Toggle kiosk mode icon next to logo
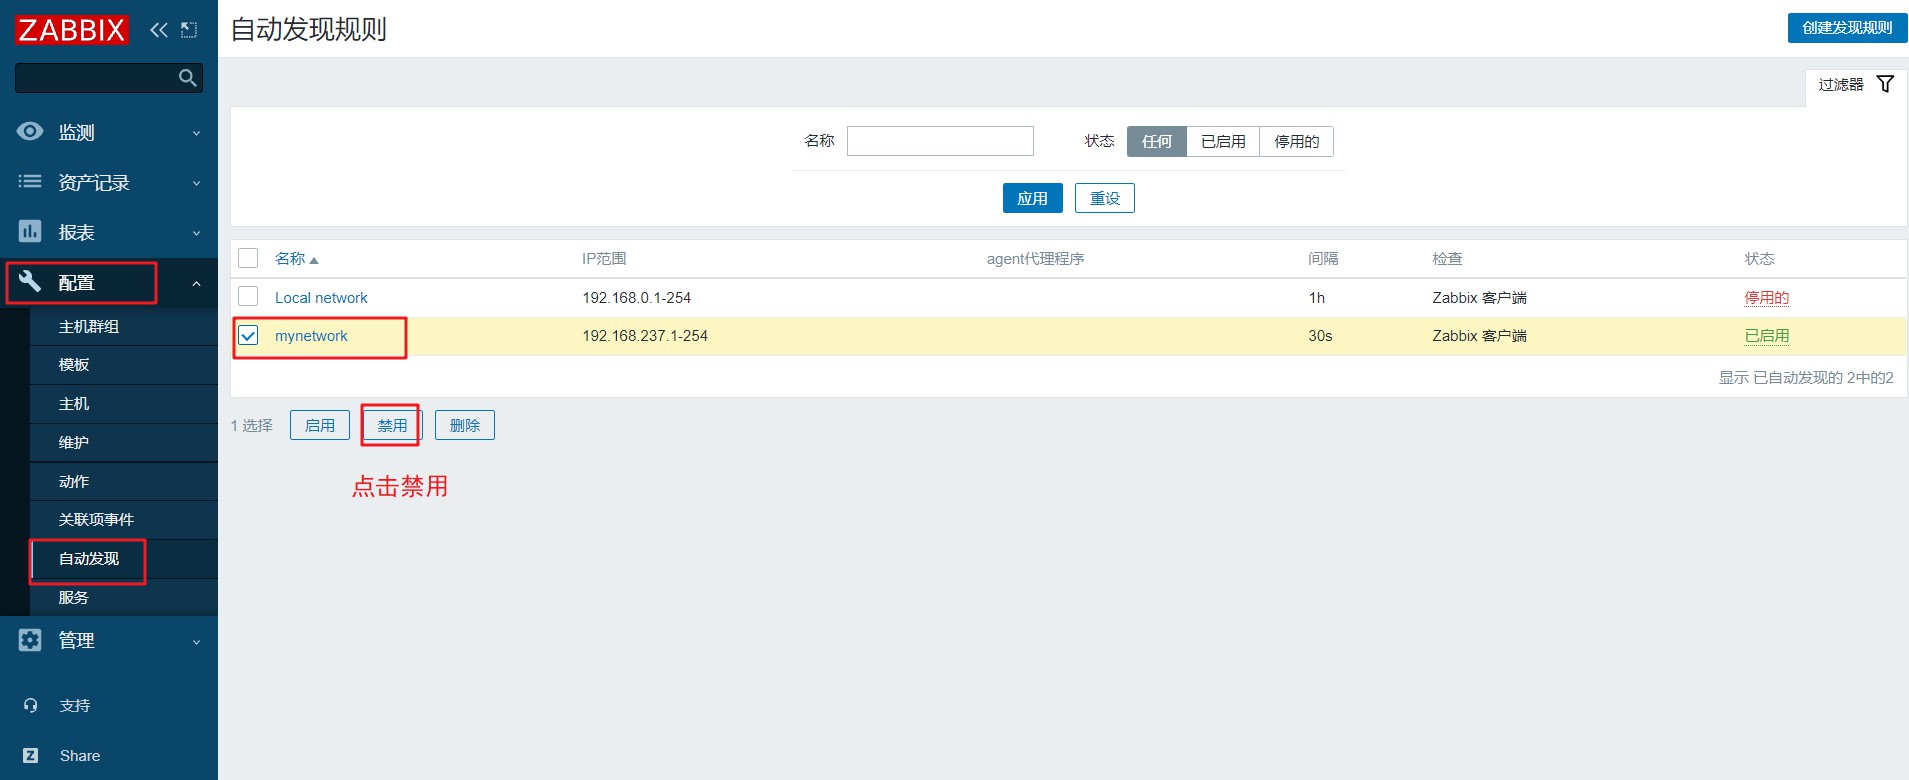 189,30
